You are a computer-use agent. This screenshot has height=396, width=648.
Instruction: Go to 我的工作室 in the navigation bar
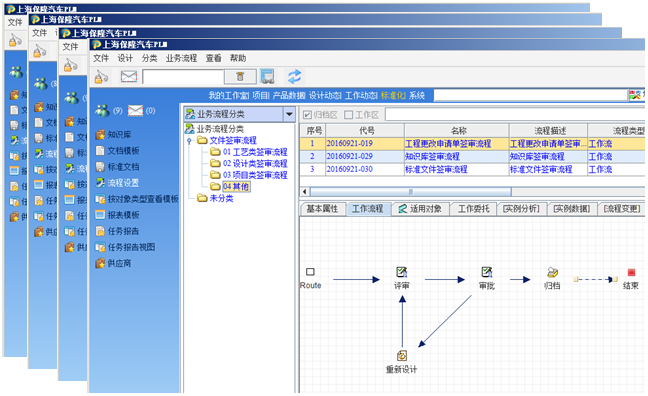[229, 95]
